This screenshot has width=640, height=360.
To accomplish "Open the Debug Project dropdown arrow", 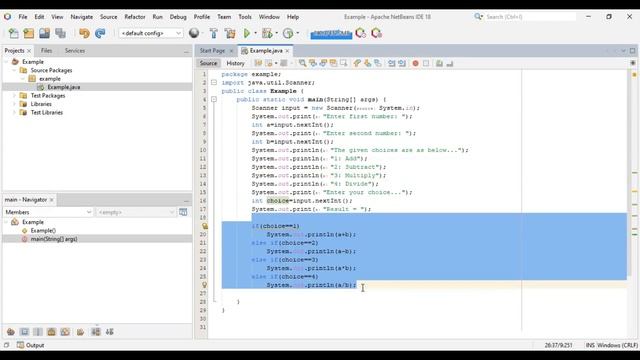I will coord(276,33).
